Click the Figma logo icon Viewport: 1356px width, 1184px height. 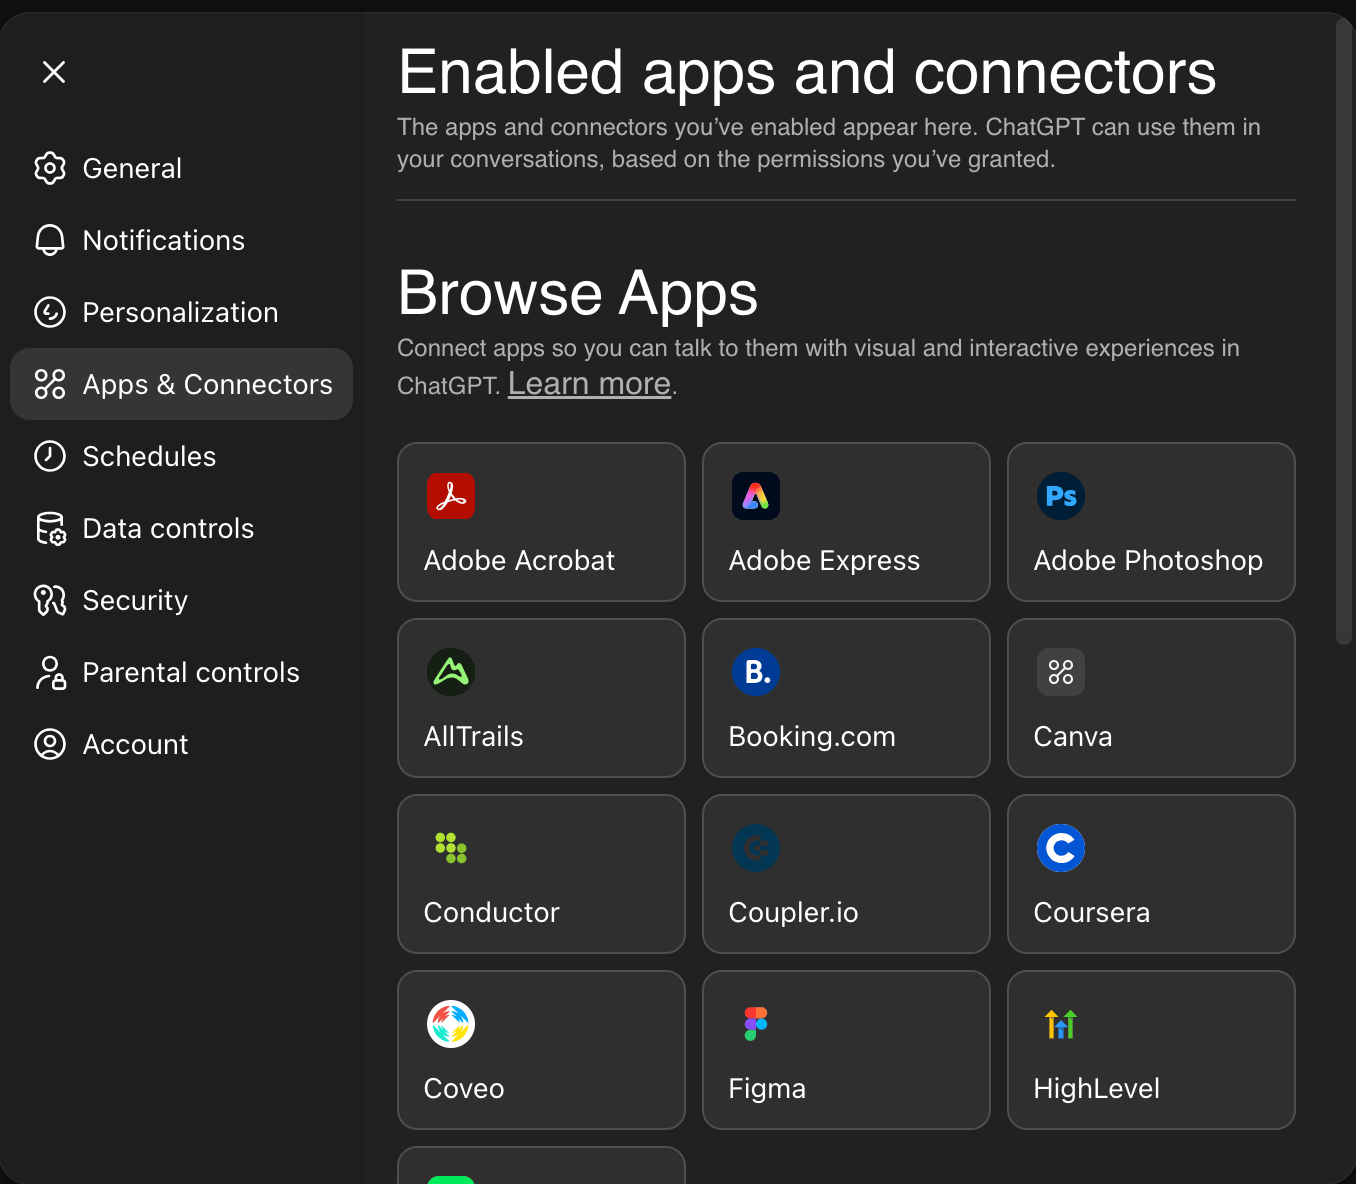coord(756,1024)
